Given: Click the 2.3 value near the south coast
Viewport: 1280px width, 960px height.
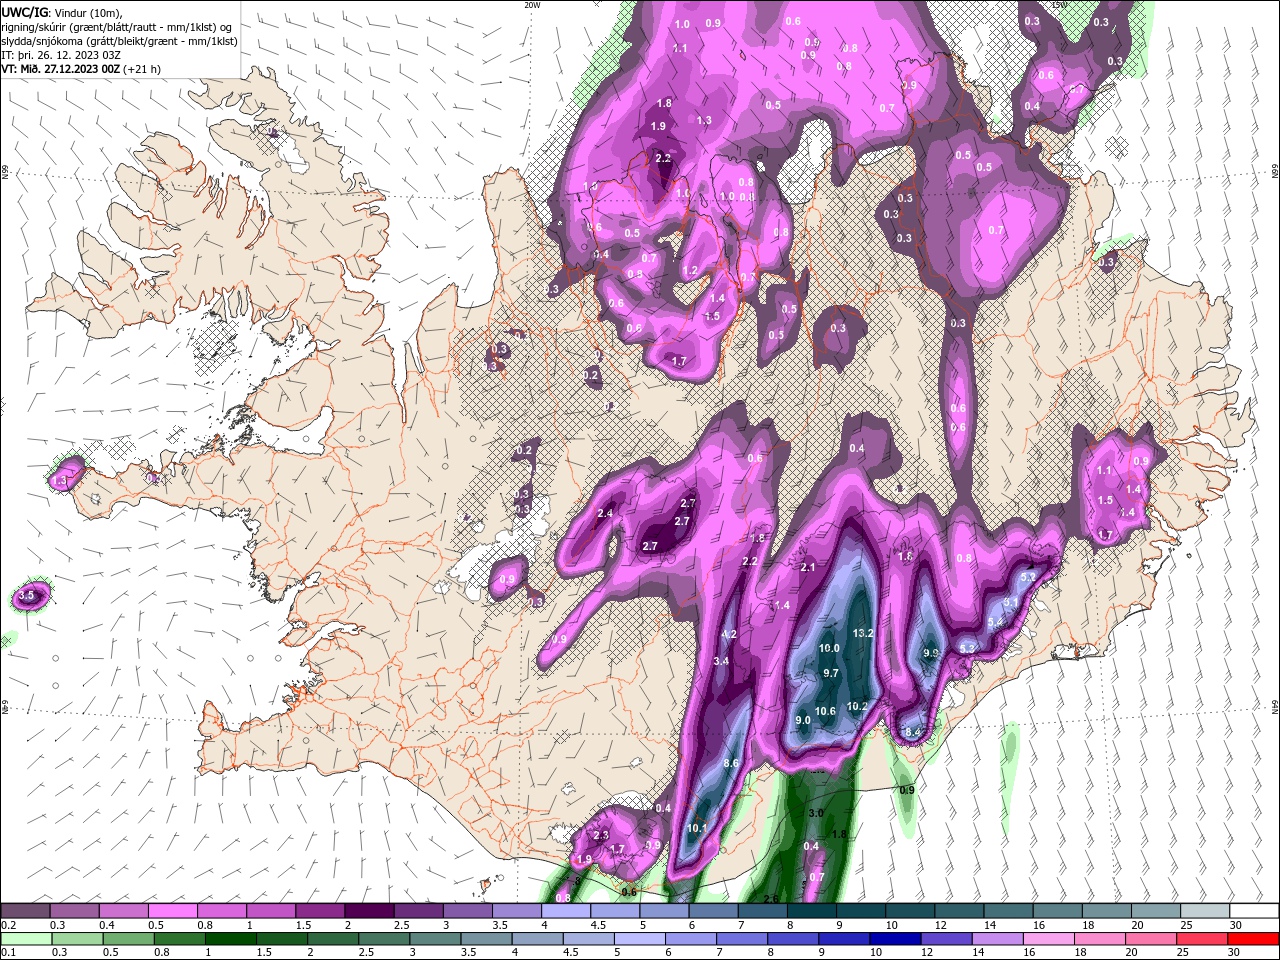Looking at the screenshot, I should 601,835.
